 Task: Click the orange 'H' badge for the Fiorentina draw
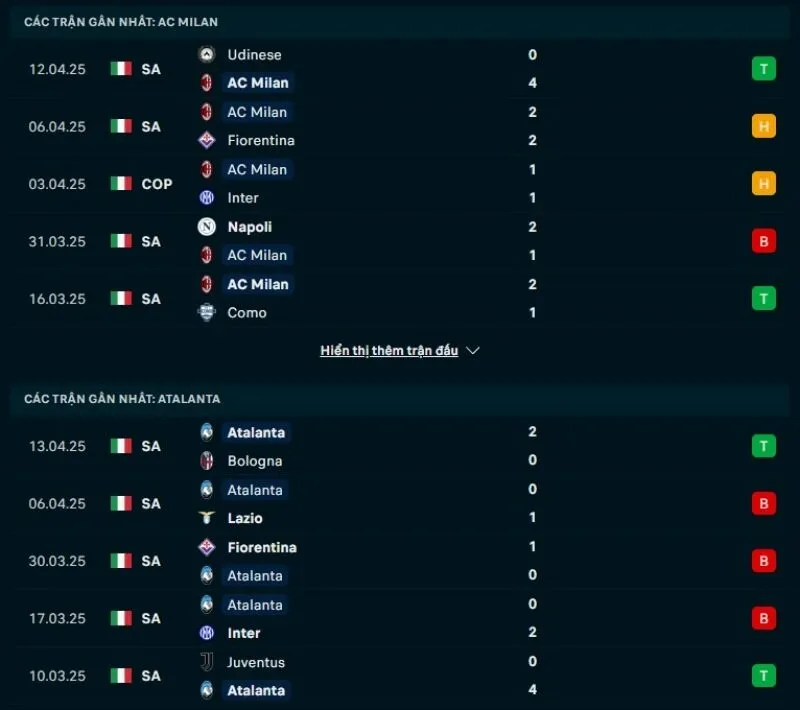click(x=763, y=126)
